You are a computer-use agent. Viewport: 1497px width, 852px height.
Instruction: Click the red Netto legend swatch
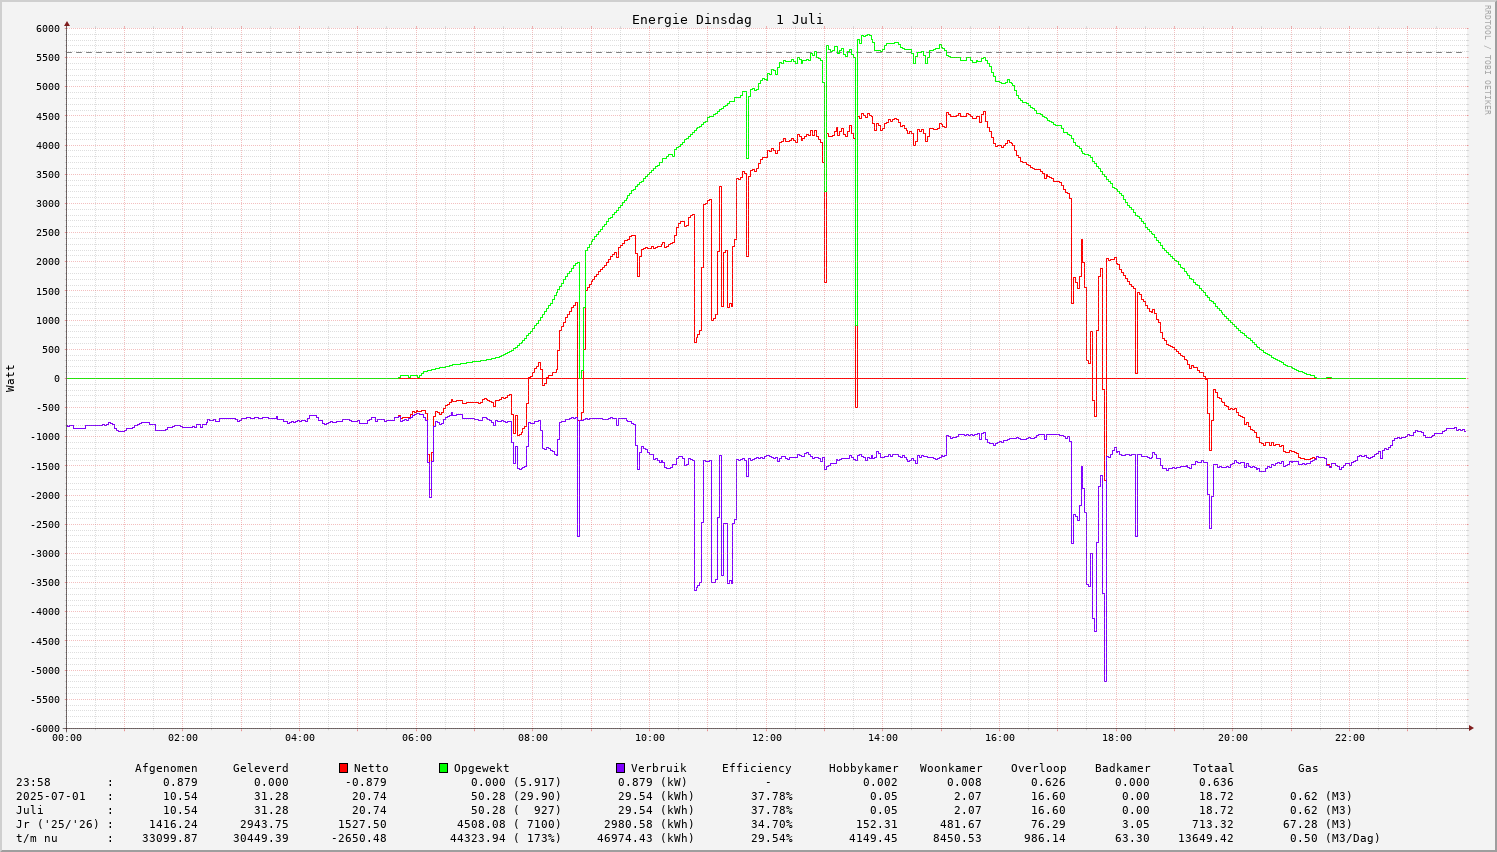(344, 768)
